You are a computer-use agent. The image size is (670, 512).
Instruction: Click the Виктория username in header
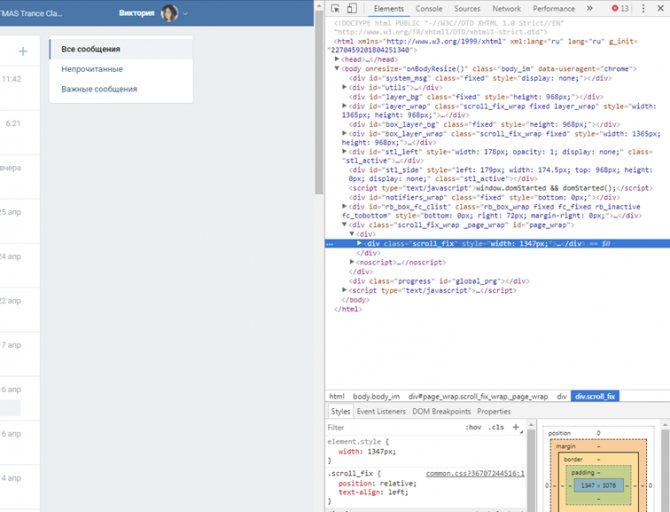tap(136, 13)
